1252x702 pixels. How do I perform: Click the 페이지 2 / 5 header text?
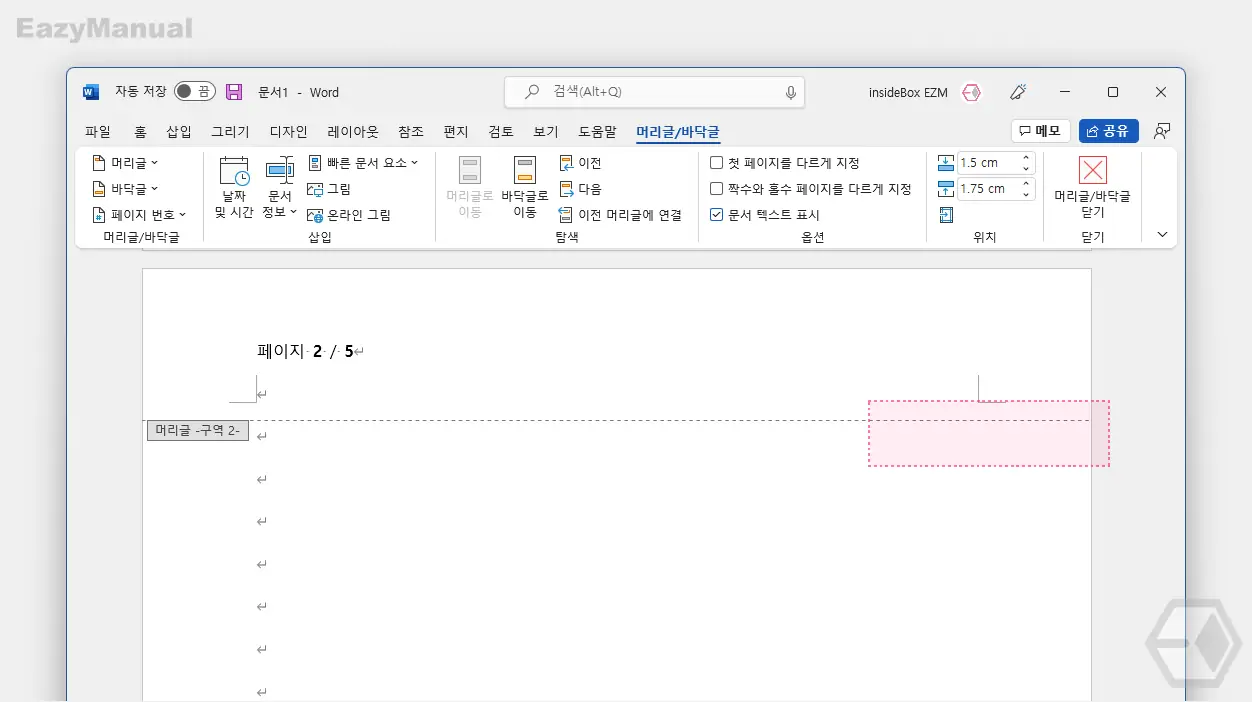306,351
